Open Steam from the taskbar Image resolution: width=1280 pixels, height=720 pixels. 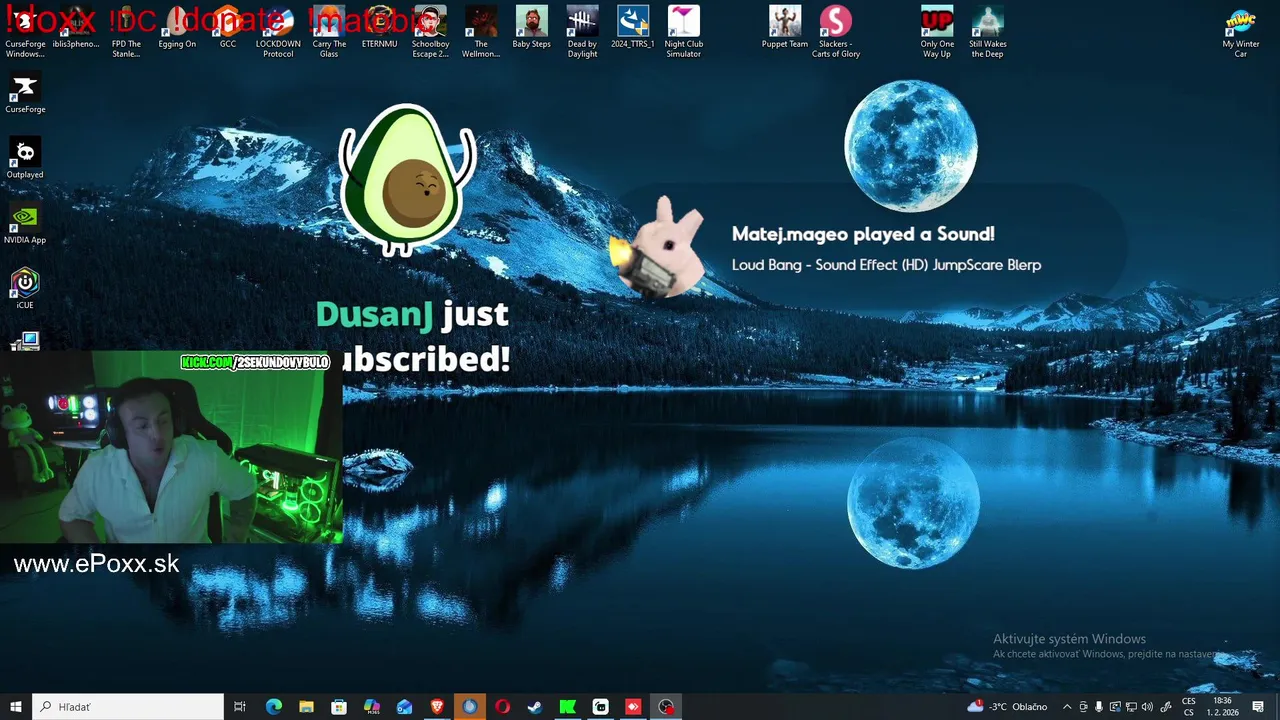(x=535, y=707)
